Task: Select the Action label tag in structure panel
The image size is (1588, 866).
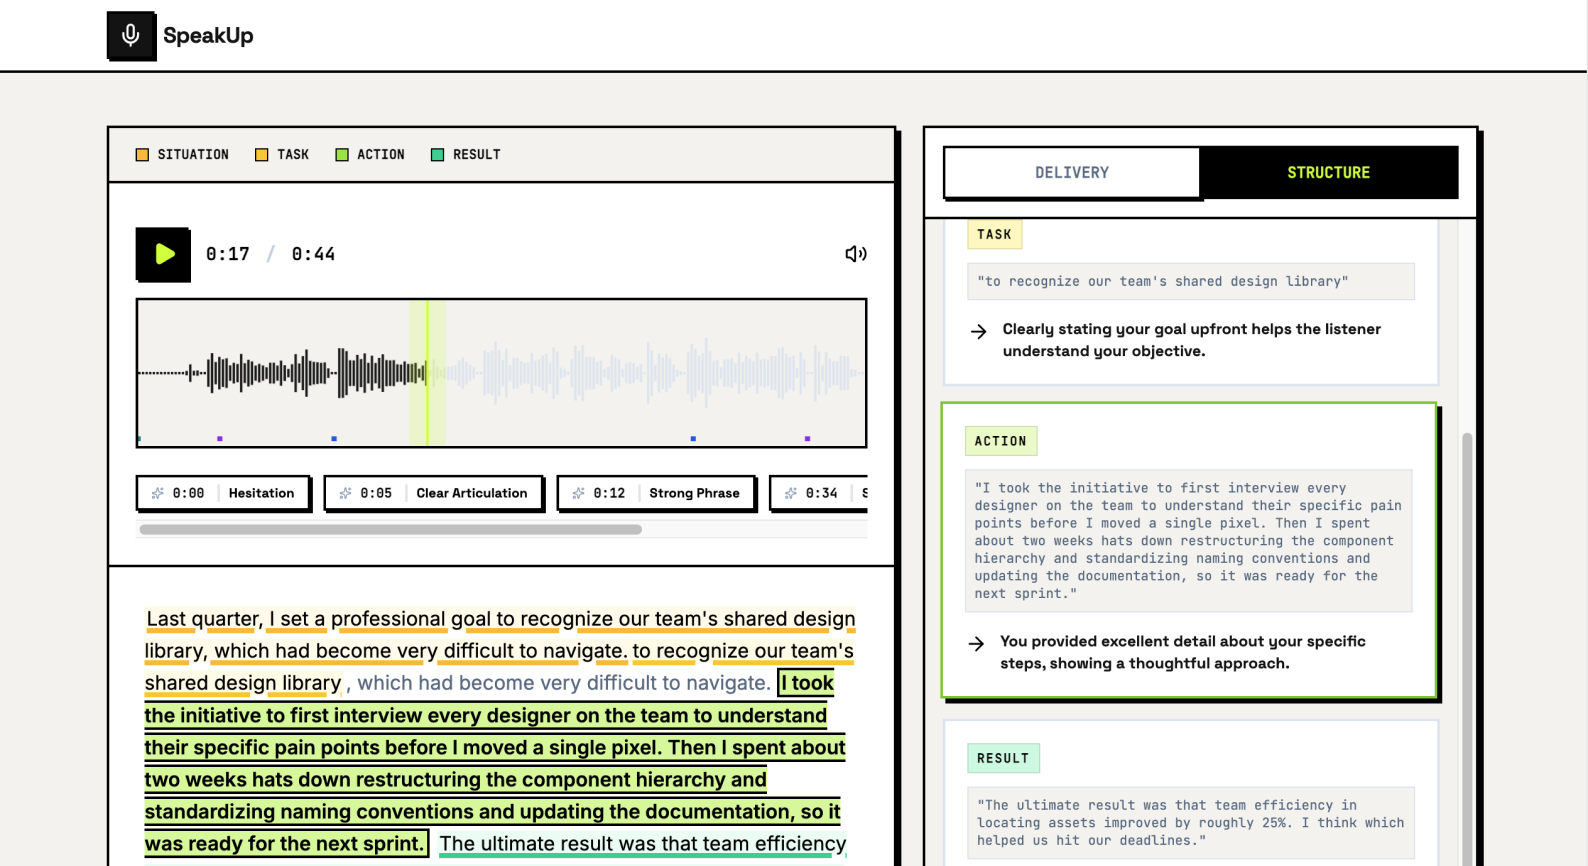Action: 1001,441
